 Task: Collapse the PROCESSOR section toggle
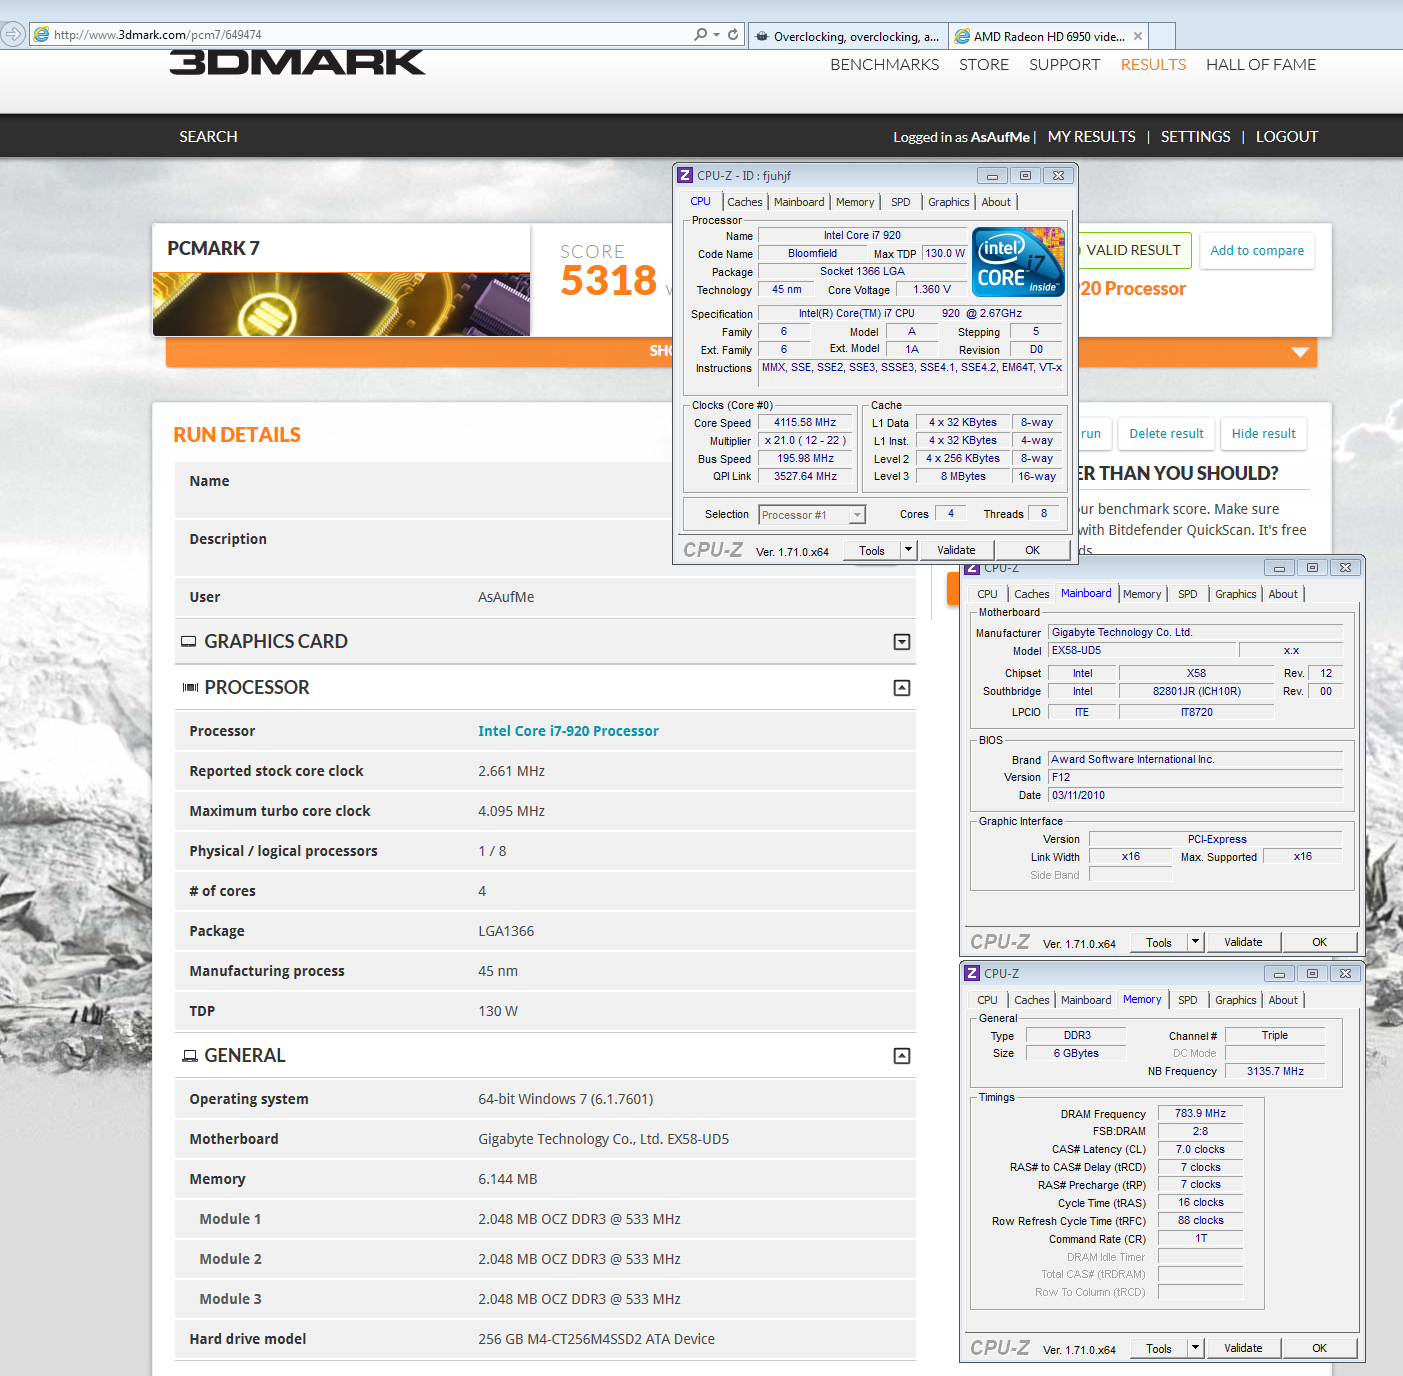pyautogui.click(x=902, y=688)
